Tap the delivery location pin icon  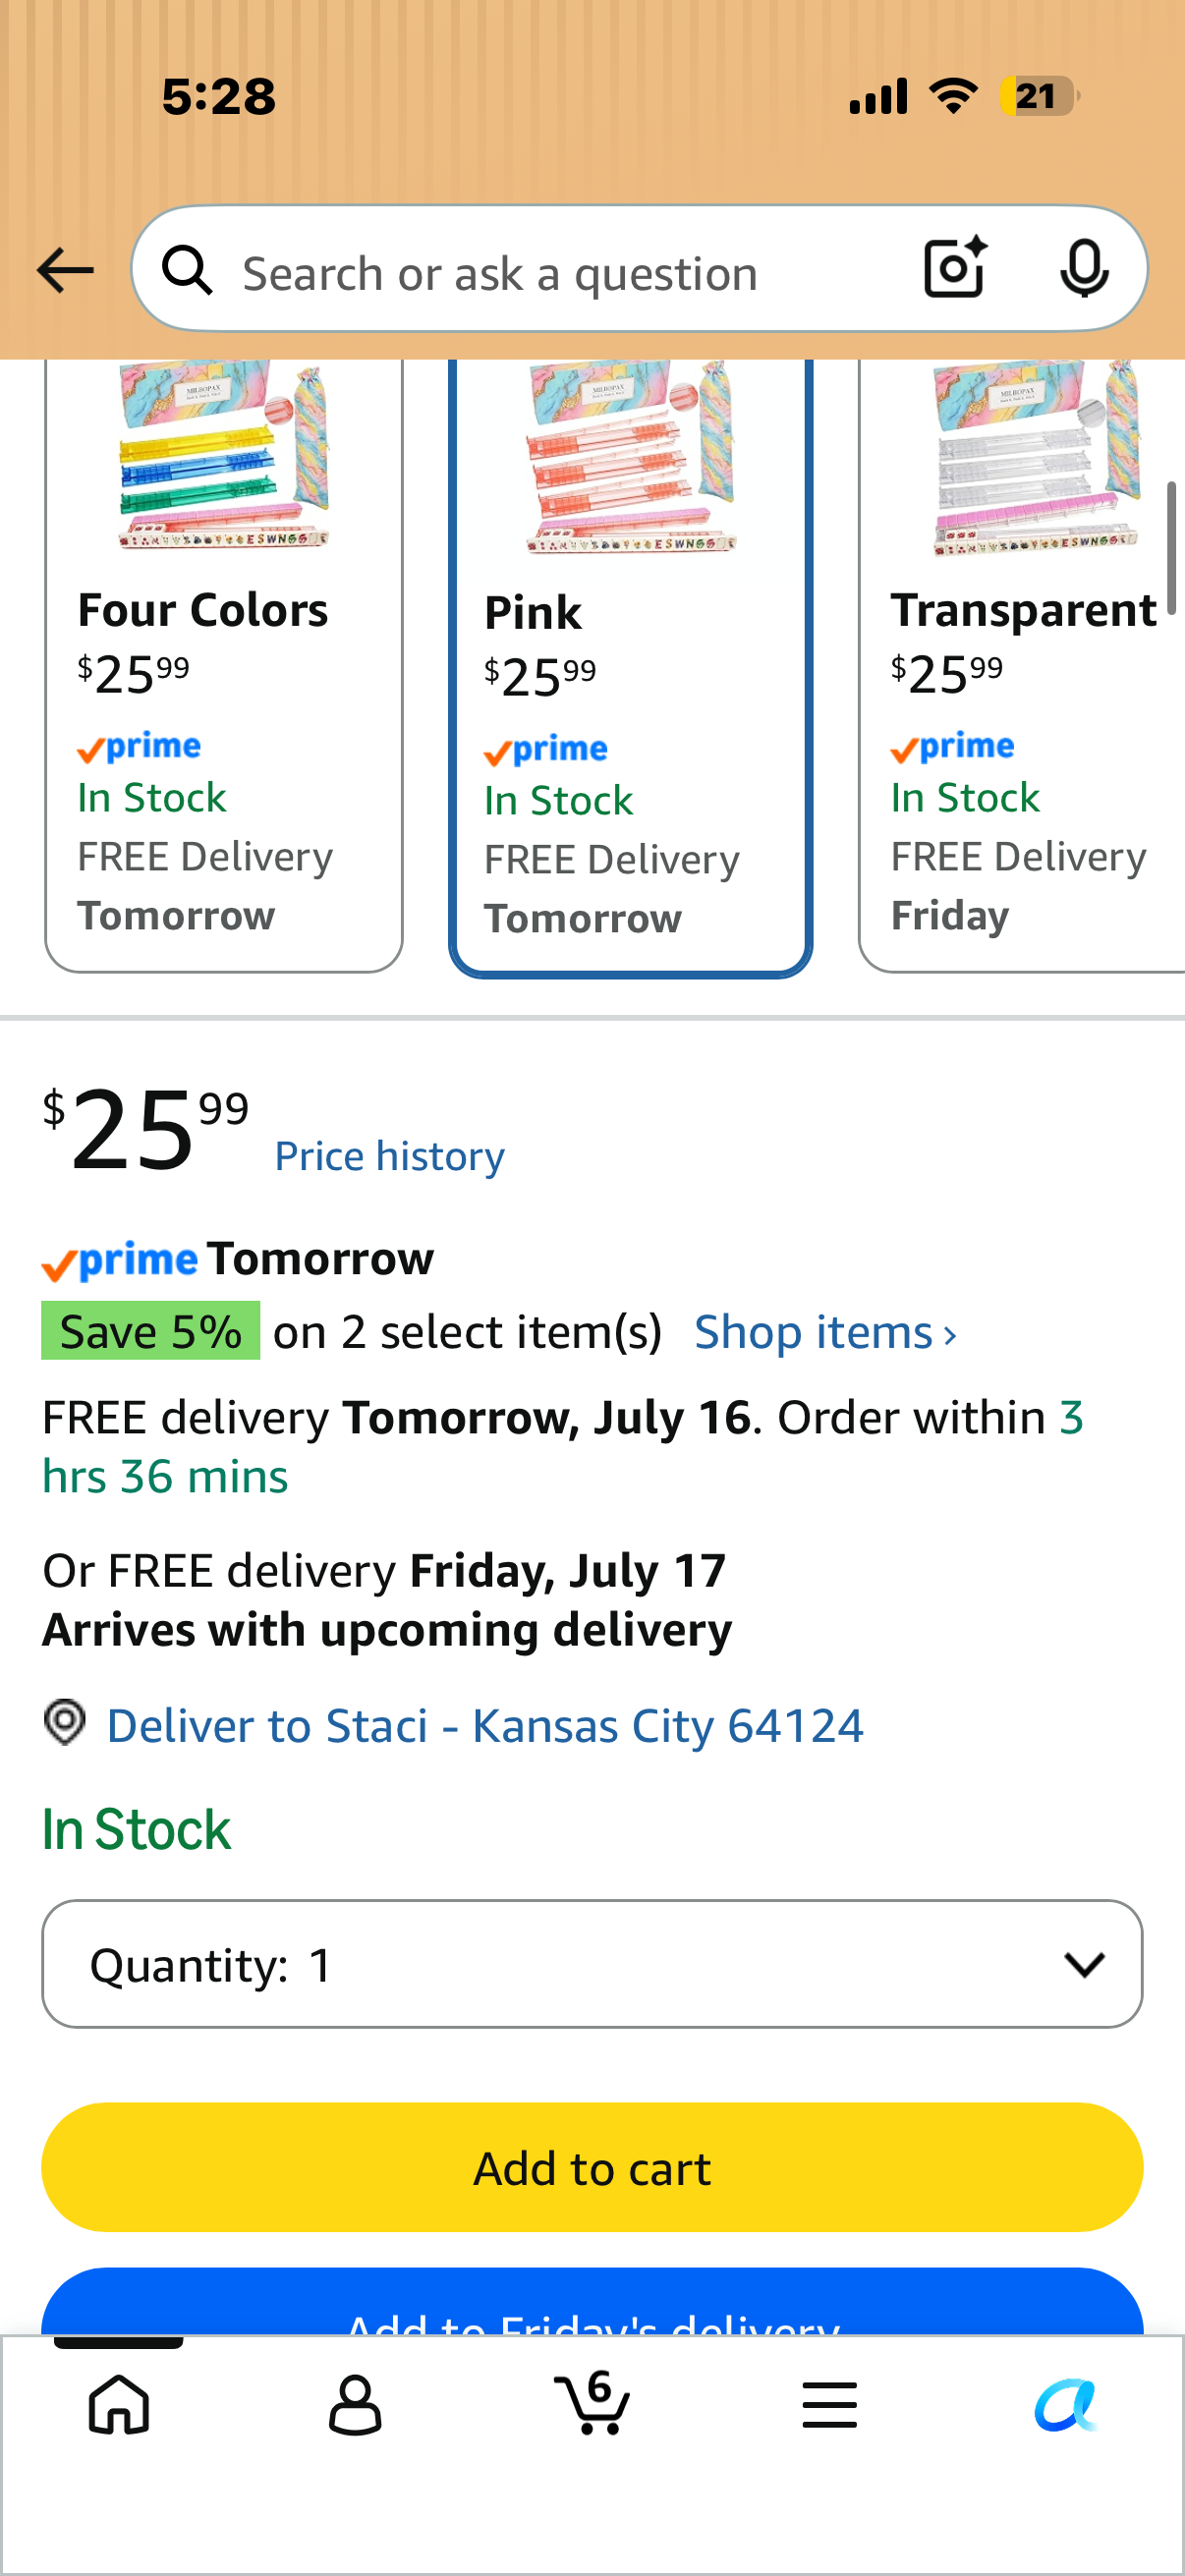65,1723
